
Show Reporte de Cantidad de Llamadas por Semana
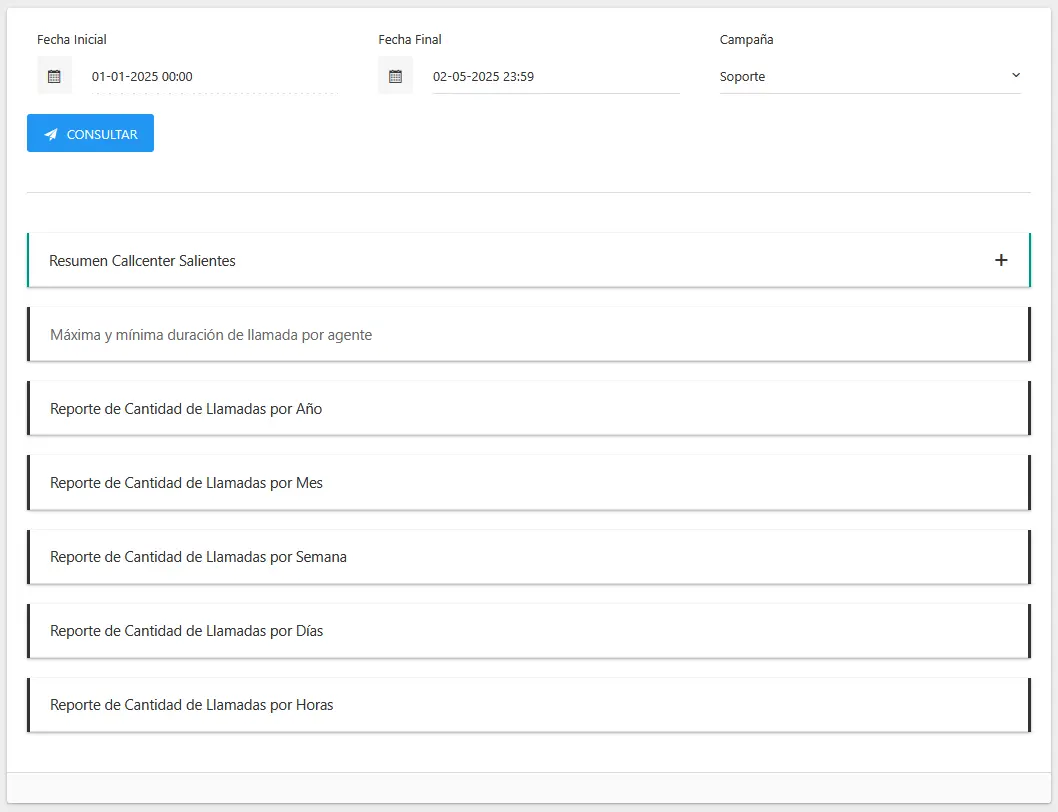(x=198, y=557)
